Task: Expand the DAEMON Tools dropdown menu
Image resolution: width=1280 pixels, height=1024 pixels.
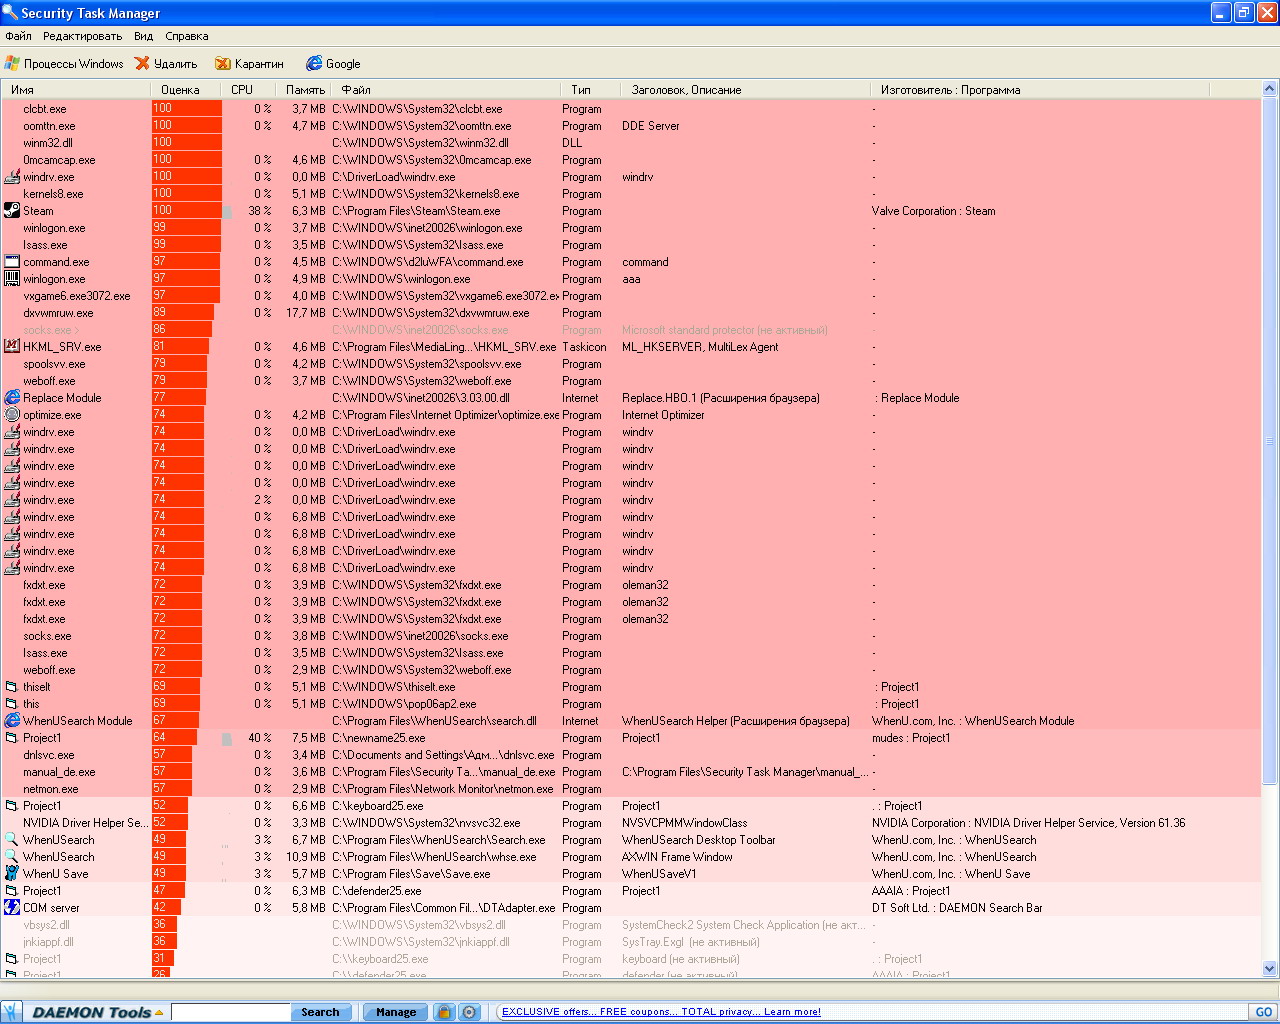Action: point(159,1012)
